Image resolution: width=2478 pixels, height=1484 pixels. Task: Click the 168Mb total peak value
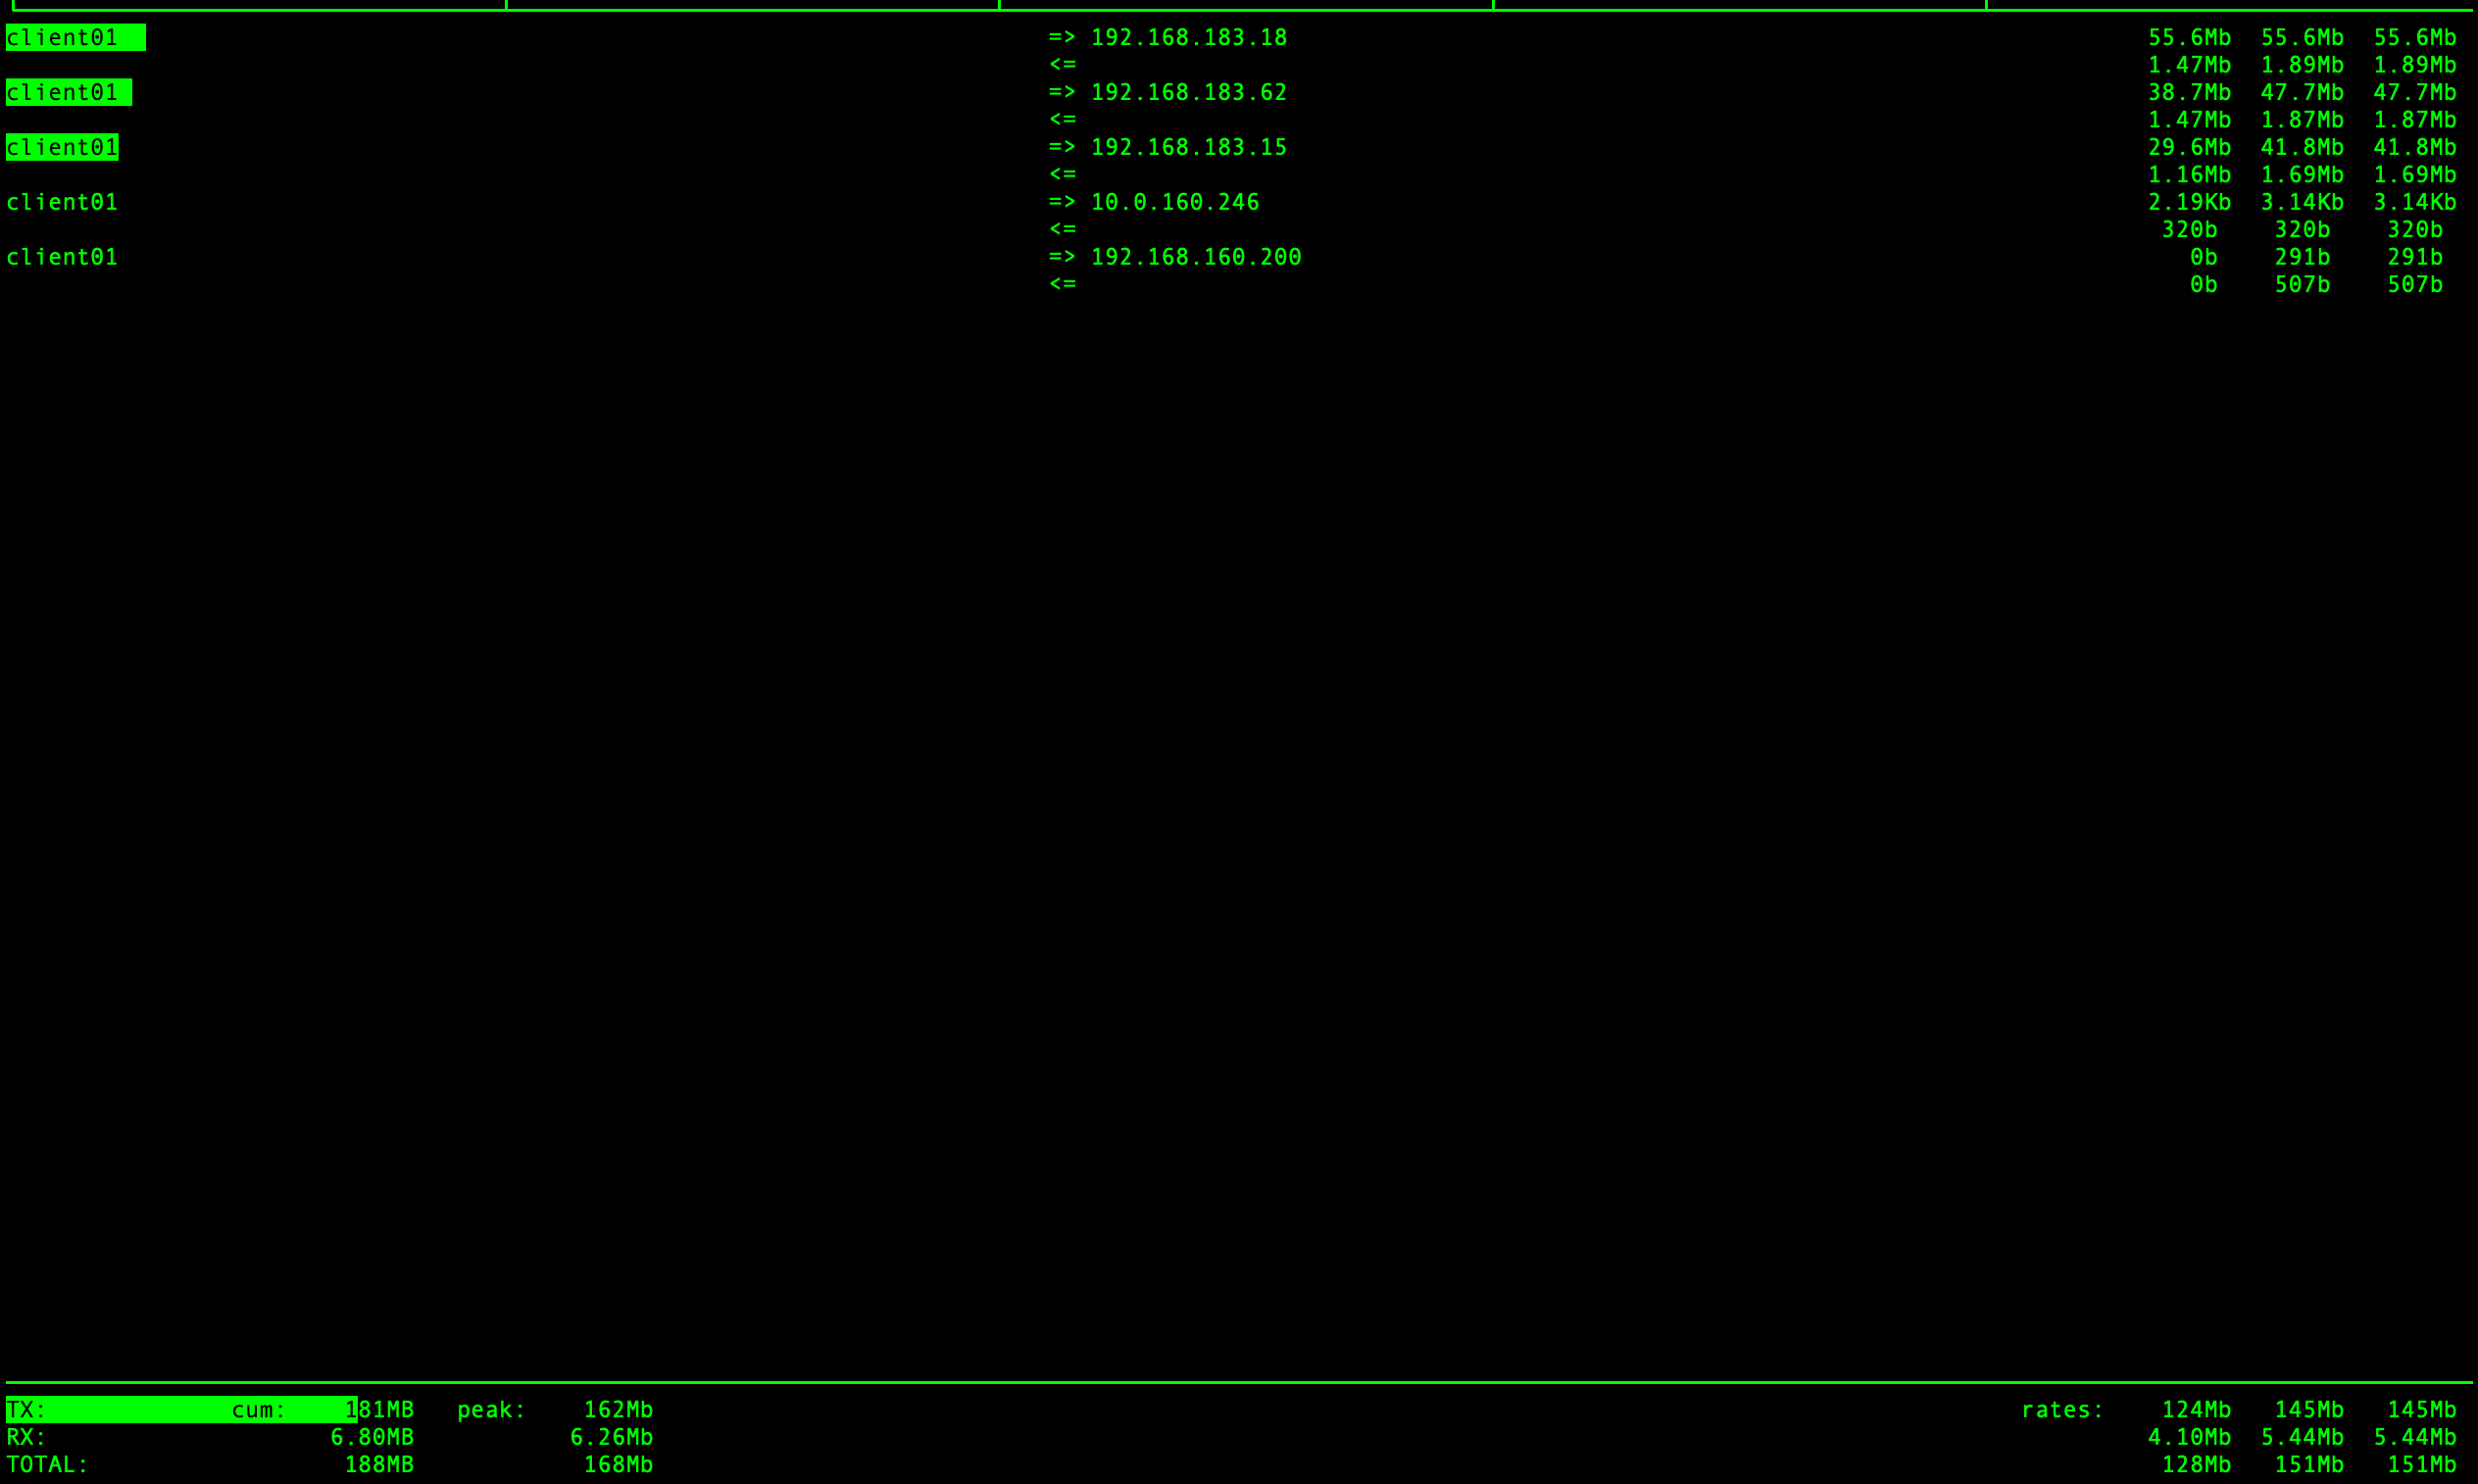tap(618, 1464)
